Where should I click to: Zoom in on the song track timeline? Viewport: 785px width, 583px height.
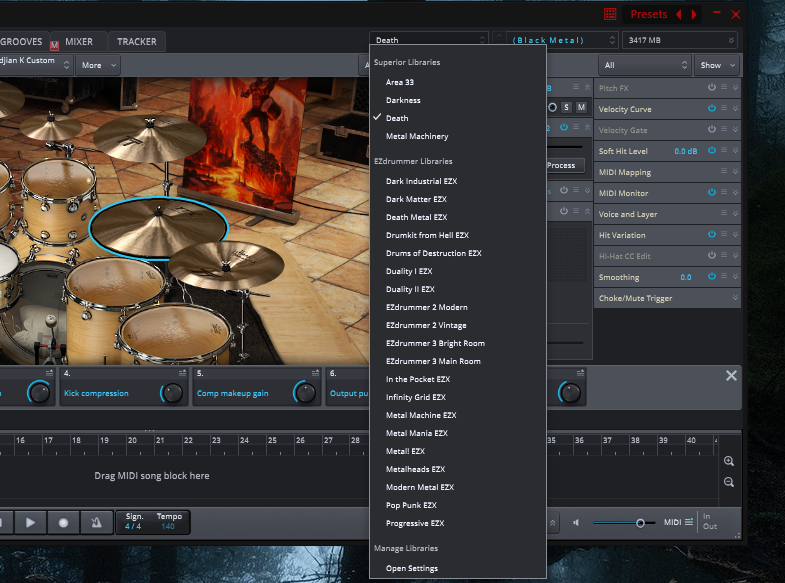729,461
